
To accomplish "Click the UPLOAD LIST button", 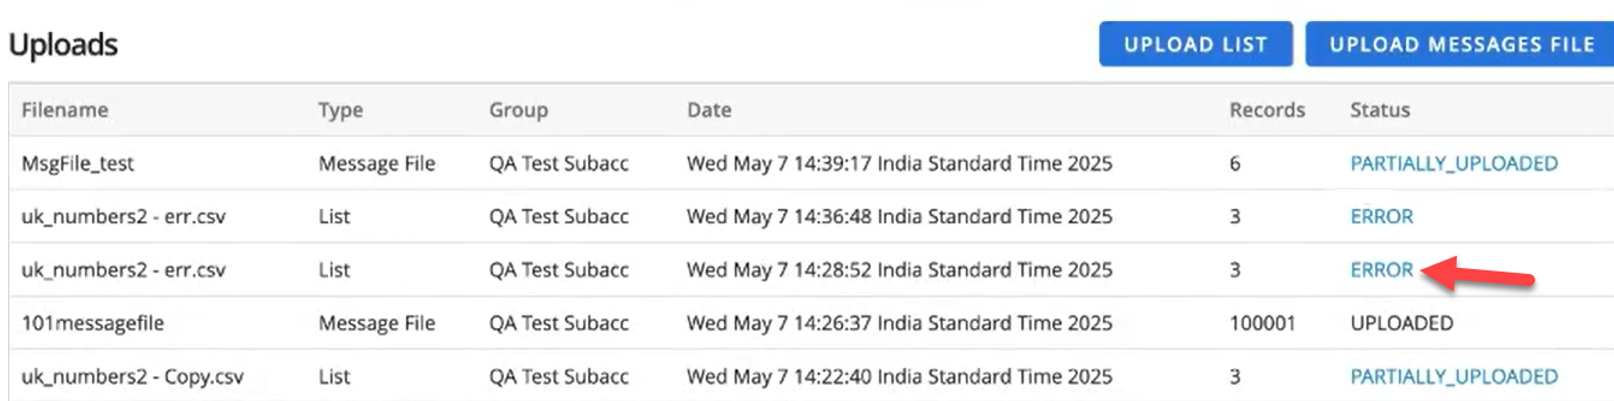I will point(1195,45).
